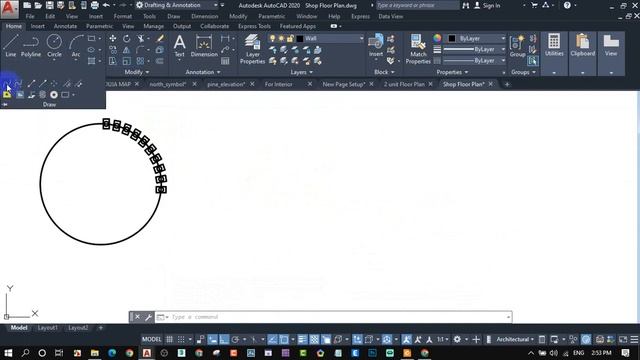Click the Rotate tool icon

[x=127, y=38]
